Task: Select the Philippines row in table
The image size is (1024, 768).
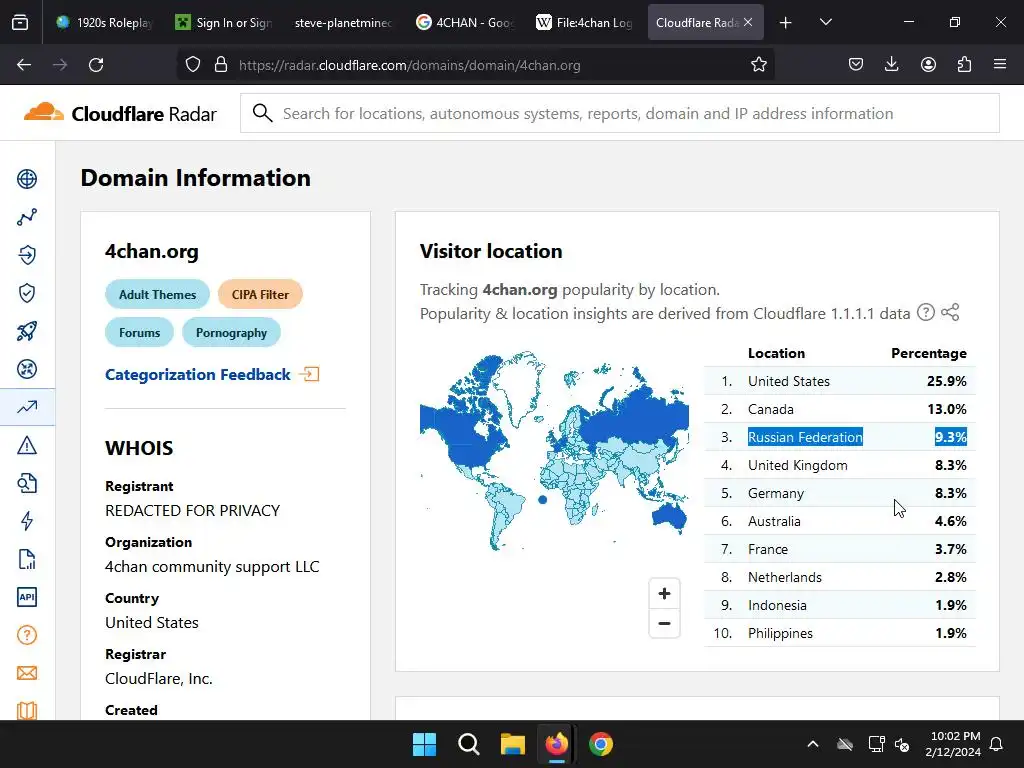Action: coord(840,633)
